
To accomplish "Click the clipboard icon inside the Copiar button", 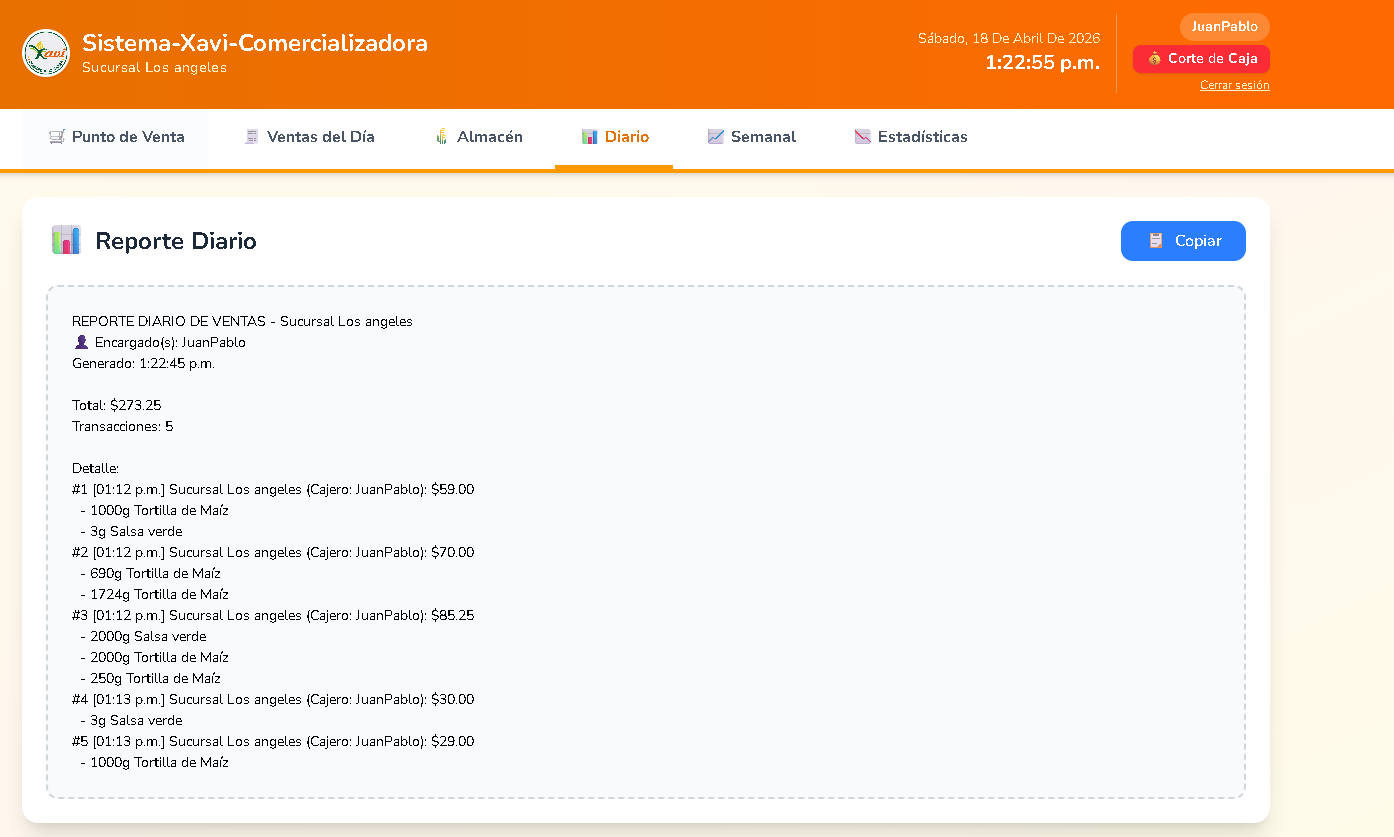I will (x=1156, y=240).
